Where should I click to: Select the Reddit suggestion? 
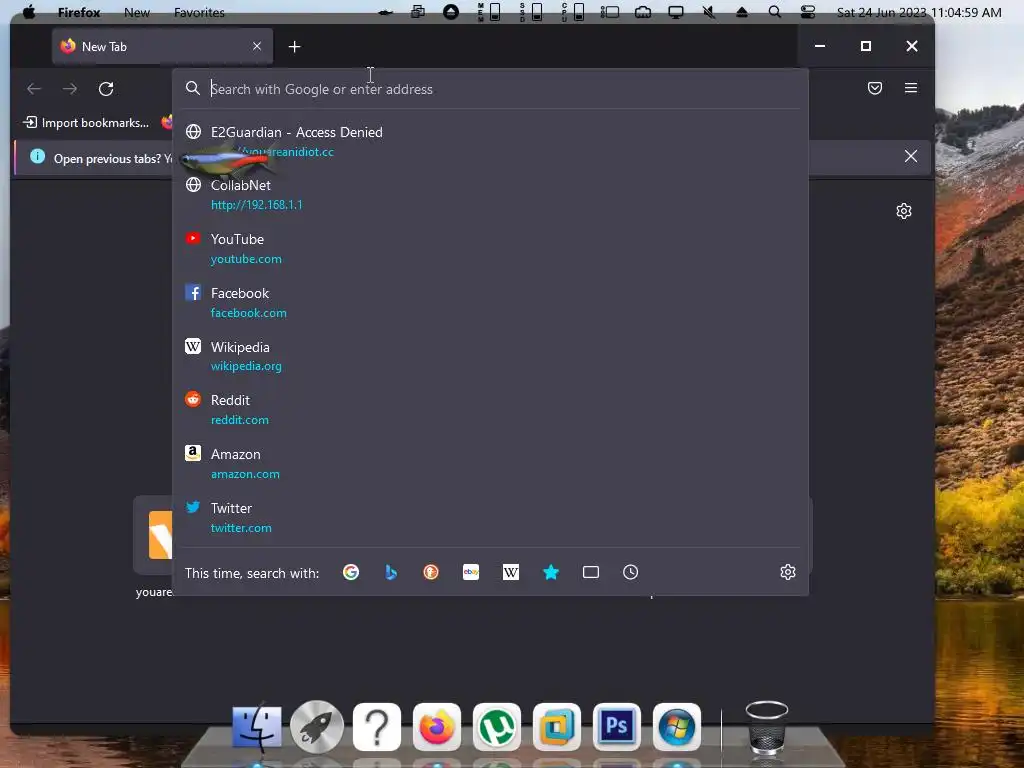pyautogui.click(x=490, y=409)
